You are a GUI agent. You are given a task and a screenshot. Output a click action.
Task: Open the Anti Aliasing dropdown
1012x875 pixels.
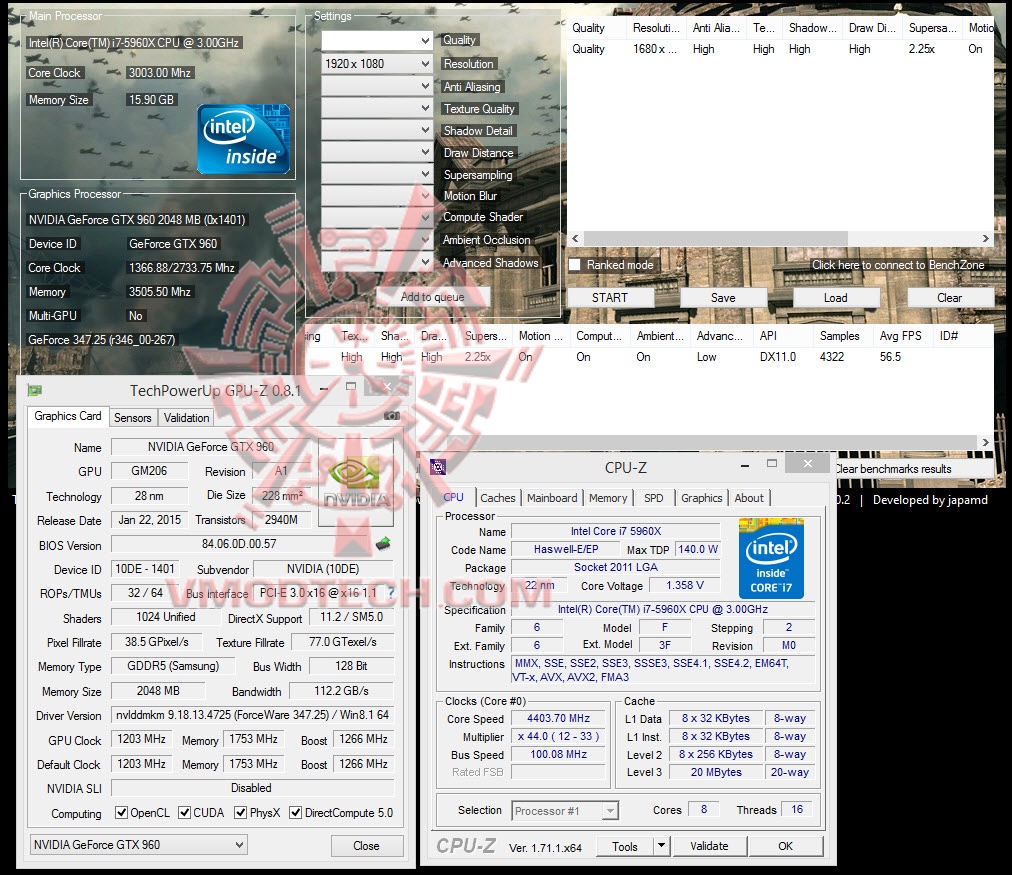377,86
